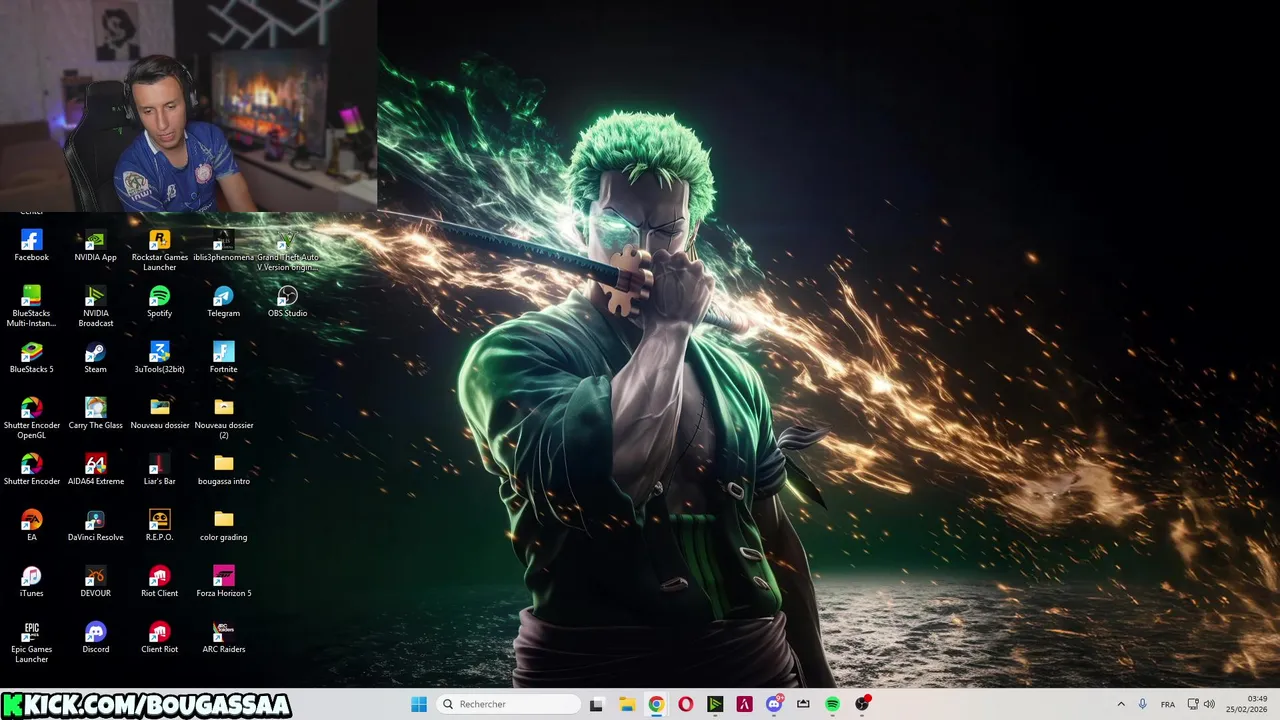The image size is (1280, 720).
Task: Select the Nouveau dossier (2) folder
Action: (223, 418)
